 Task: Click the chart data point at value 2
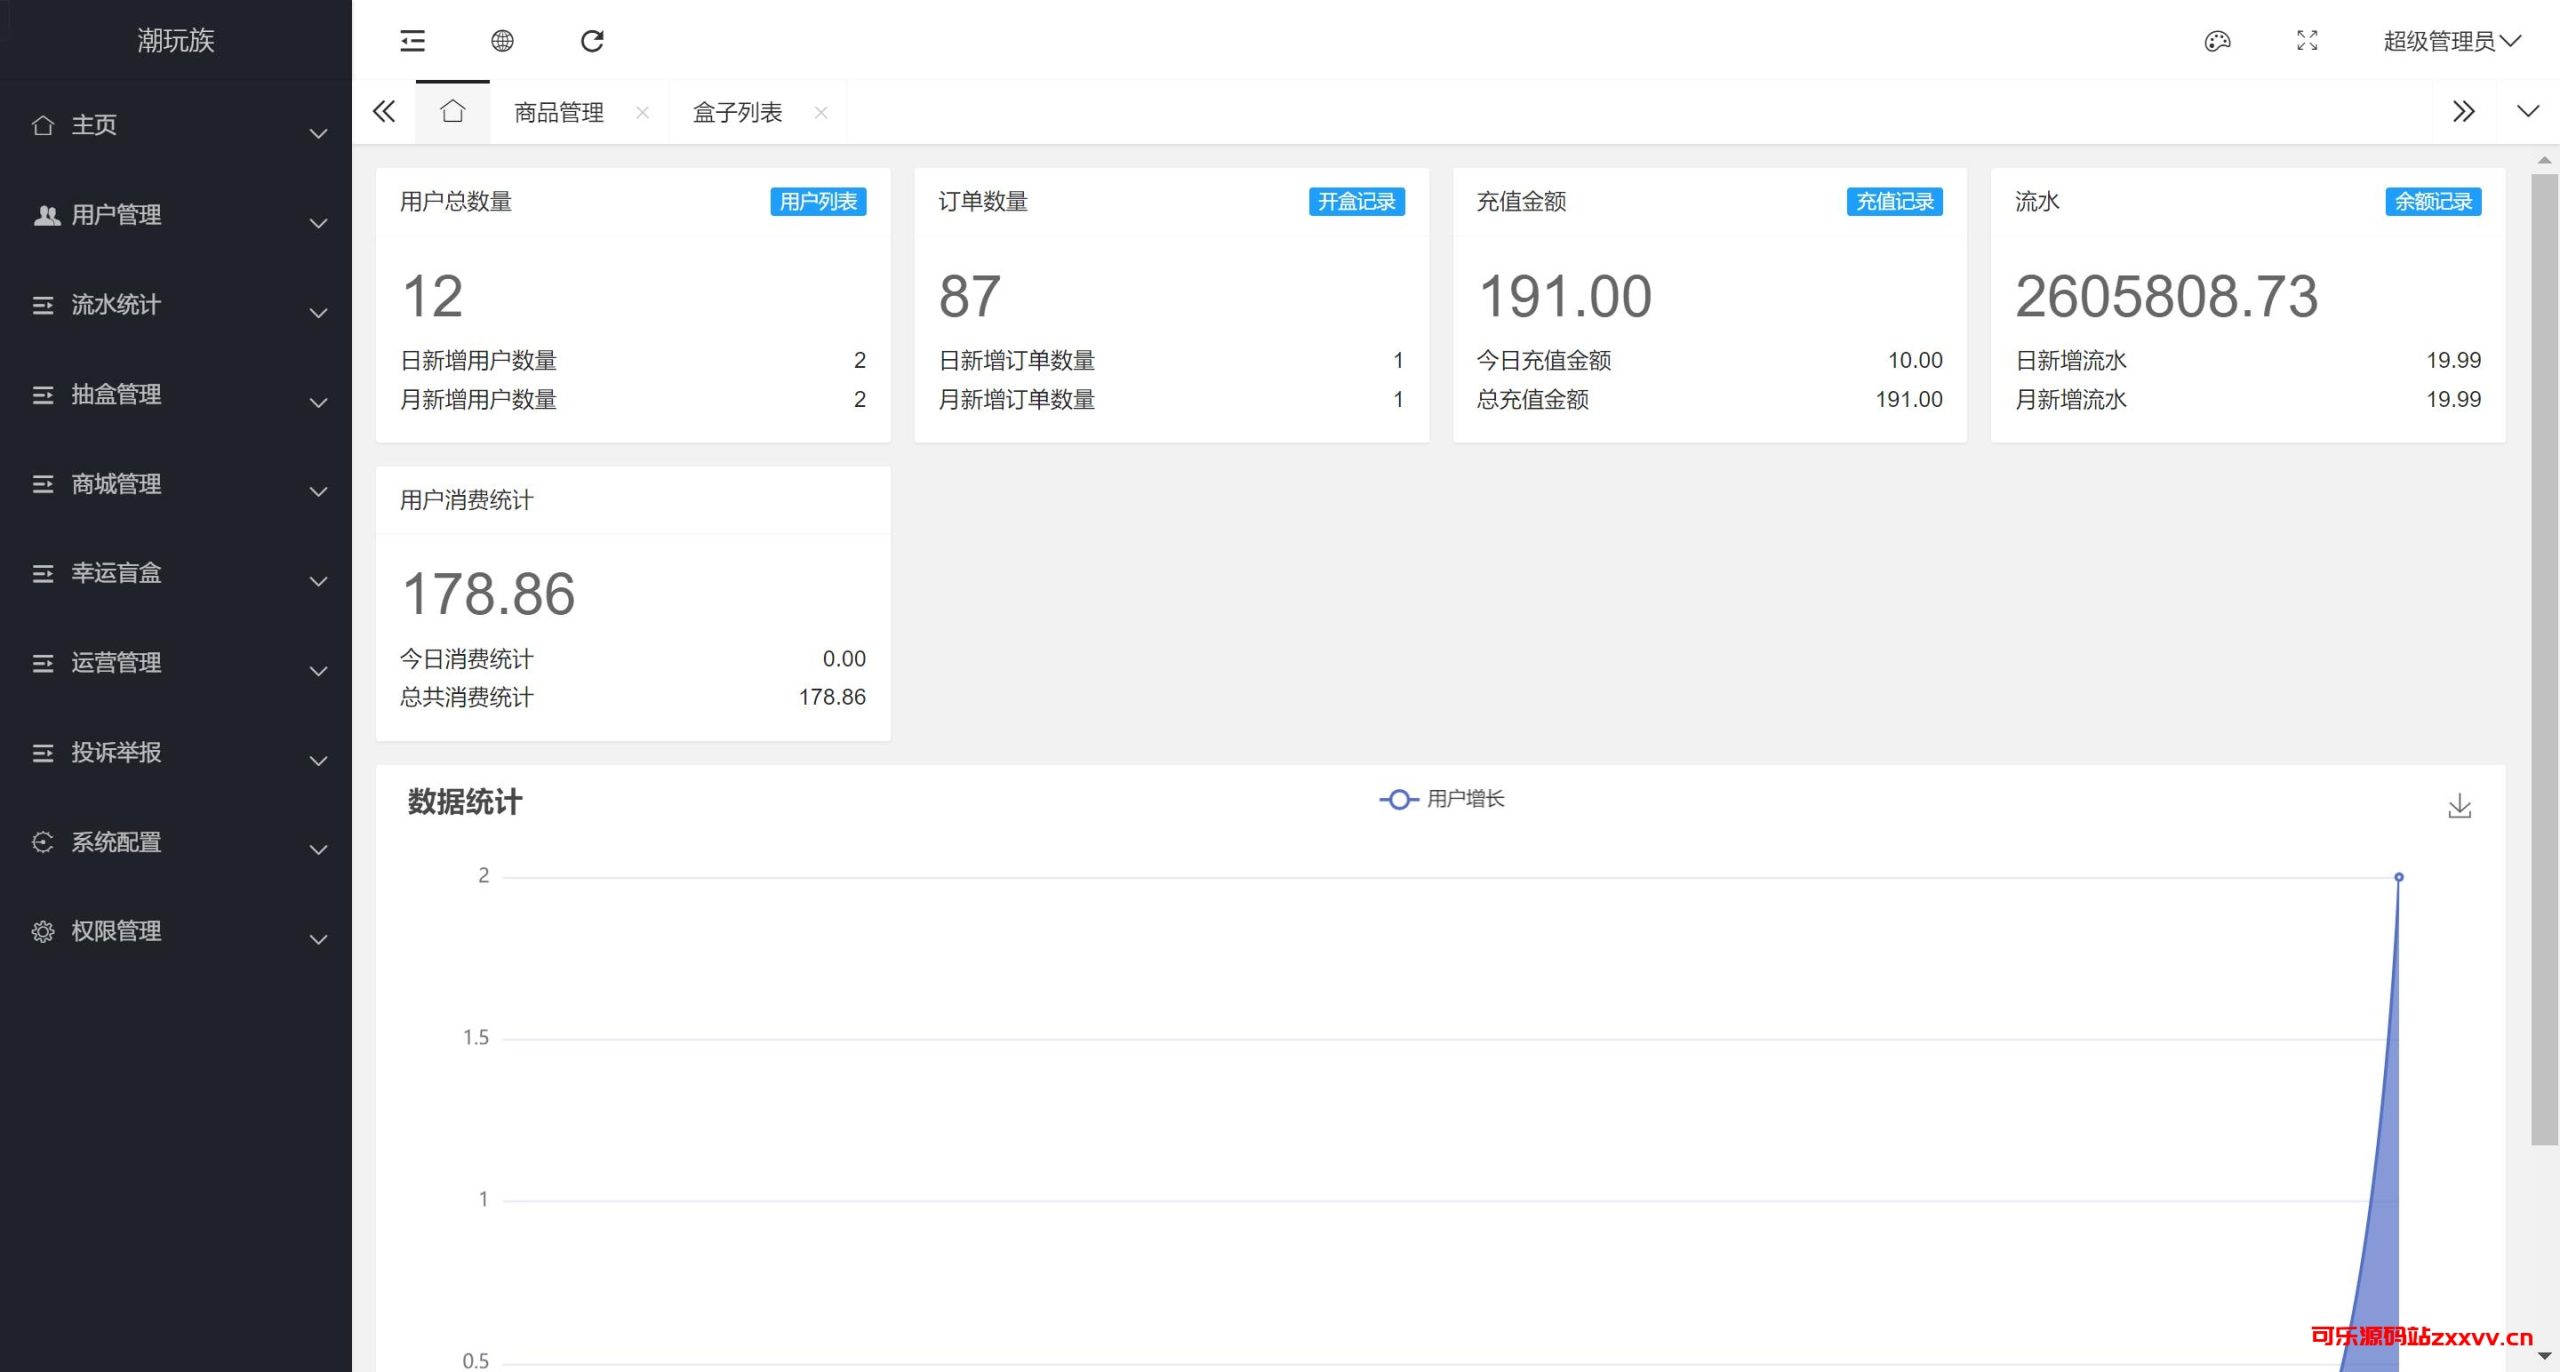(x=2398, y=877)
